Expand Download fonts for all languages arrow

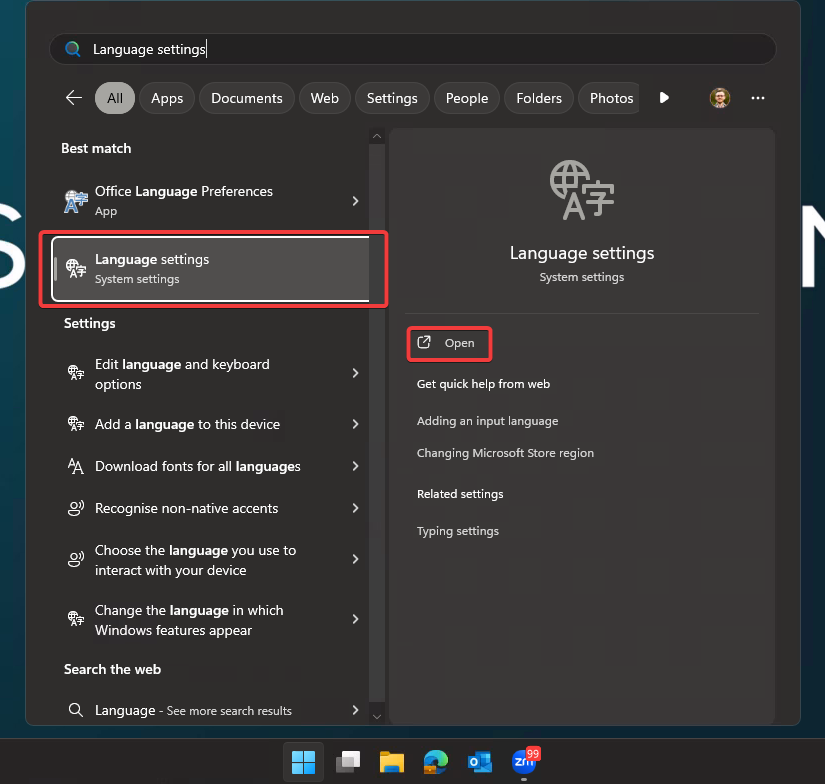tap(355, 466)
